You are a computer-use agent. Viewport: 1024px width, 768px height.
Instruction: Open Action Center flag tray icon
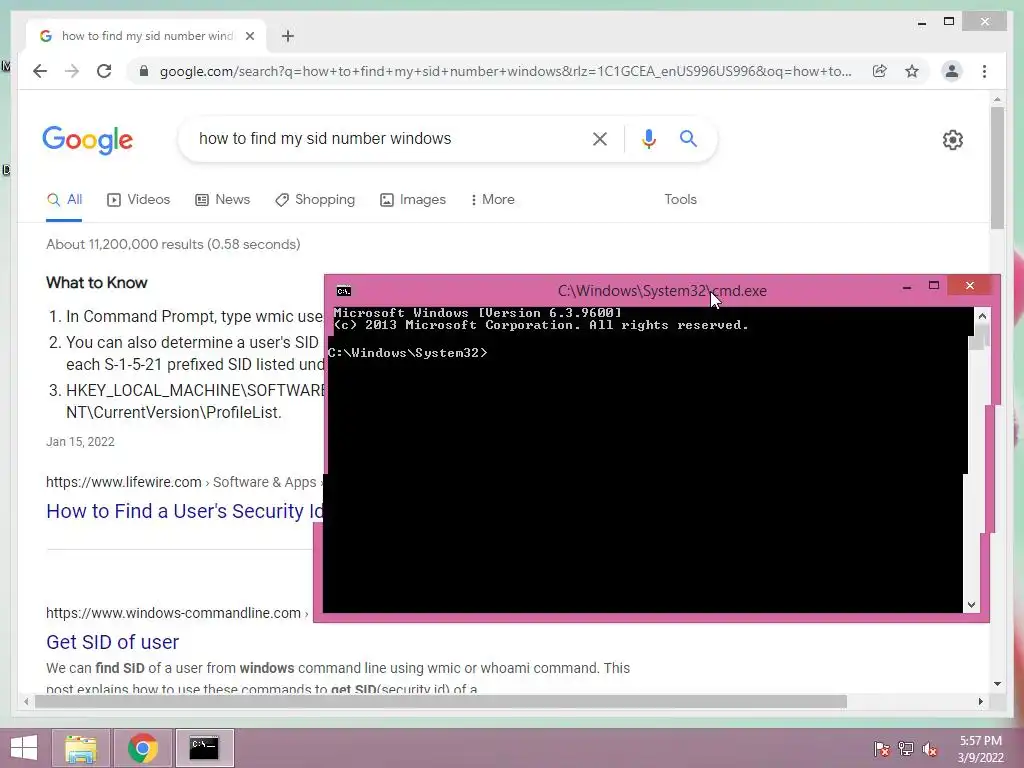881,749
